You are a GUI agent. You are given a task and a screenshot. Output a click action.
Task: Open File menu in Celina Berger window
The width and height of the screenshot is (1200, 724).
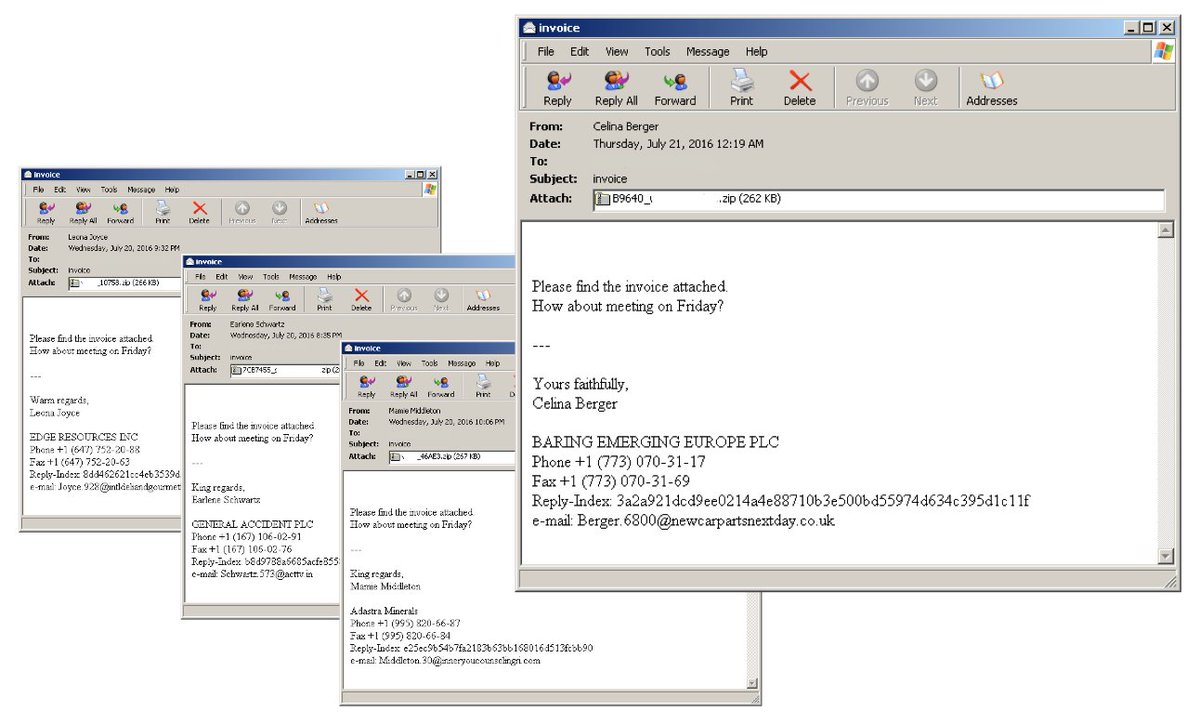pos(546,52)
